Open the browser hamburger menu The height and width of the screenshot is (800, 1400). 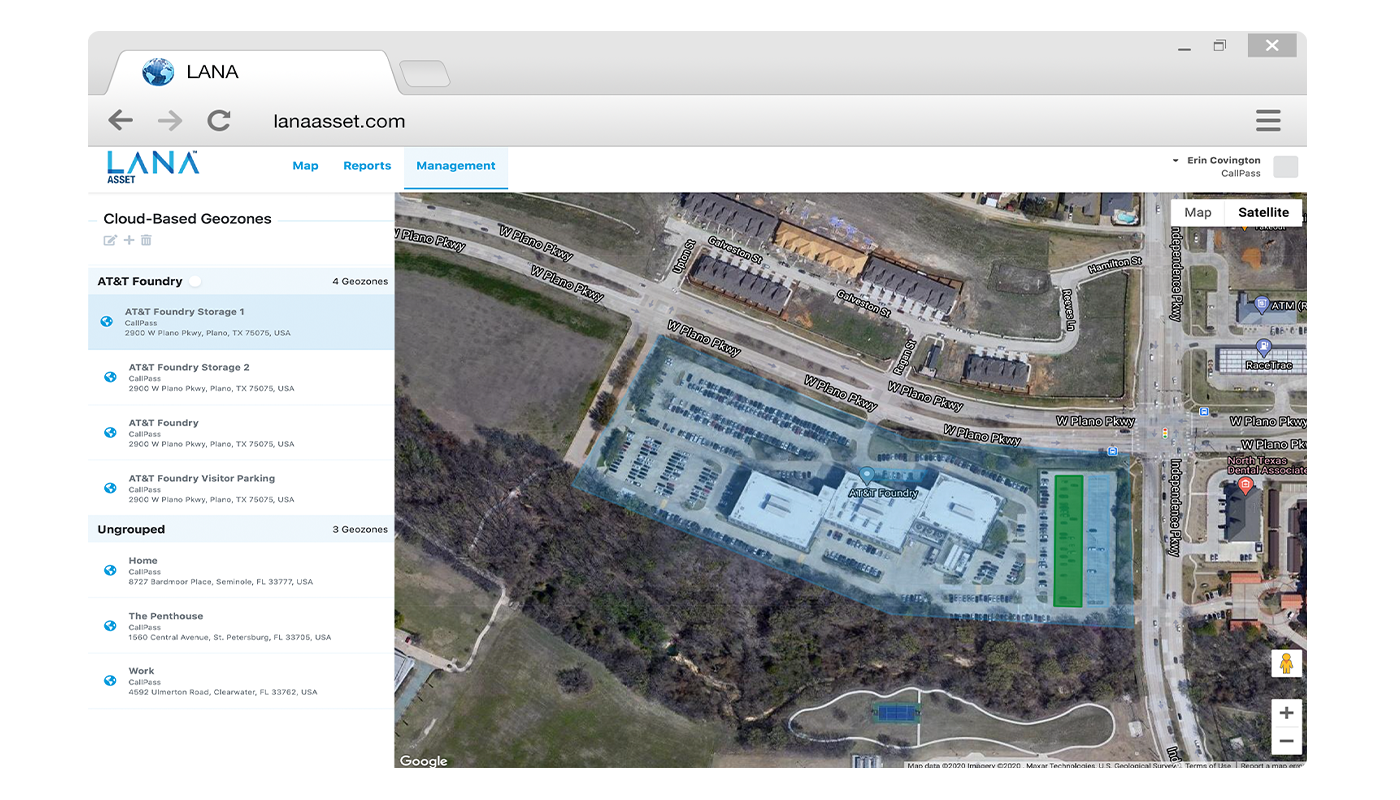click(1268, 121)
